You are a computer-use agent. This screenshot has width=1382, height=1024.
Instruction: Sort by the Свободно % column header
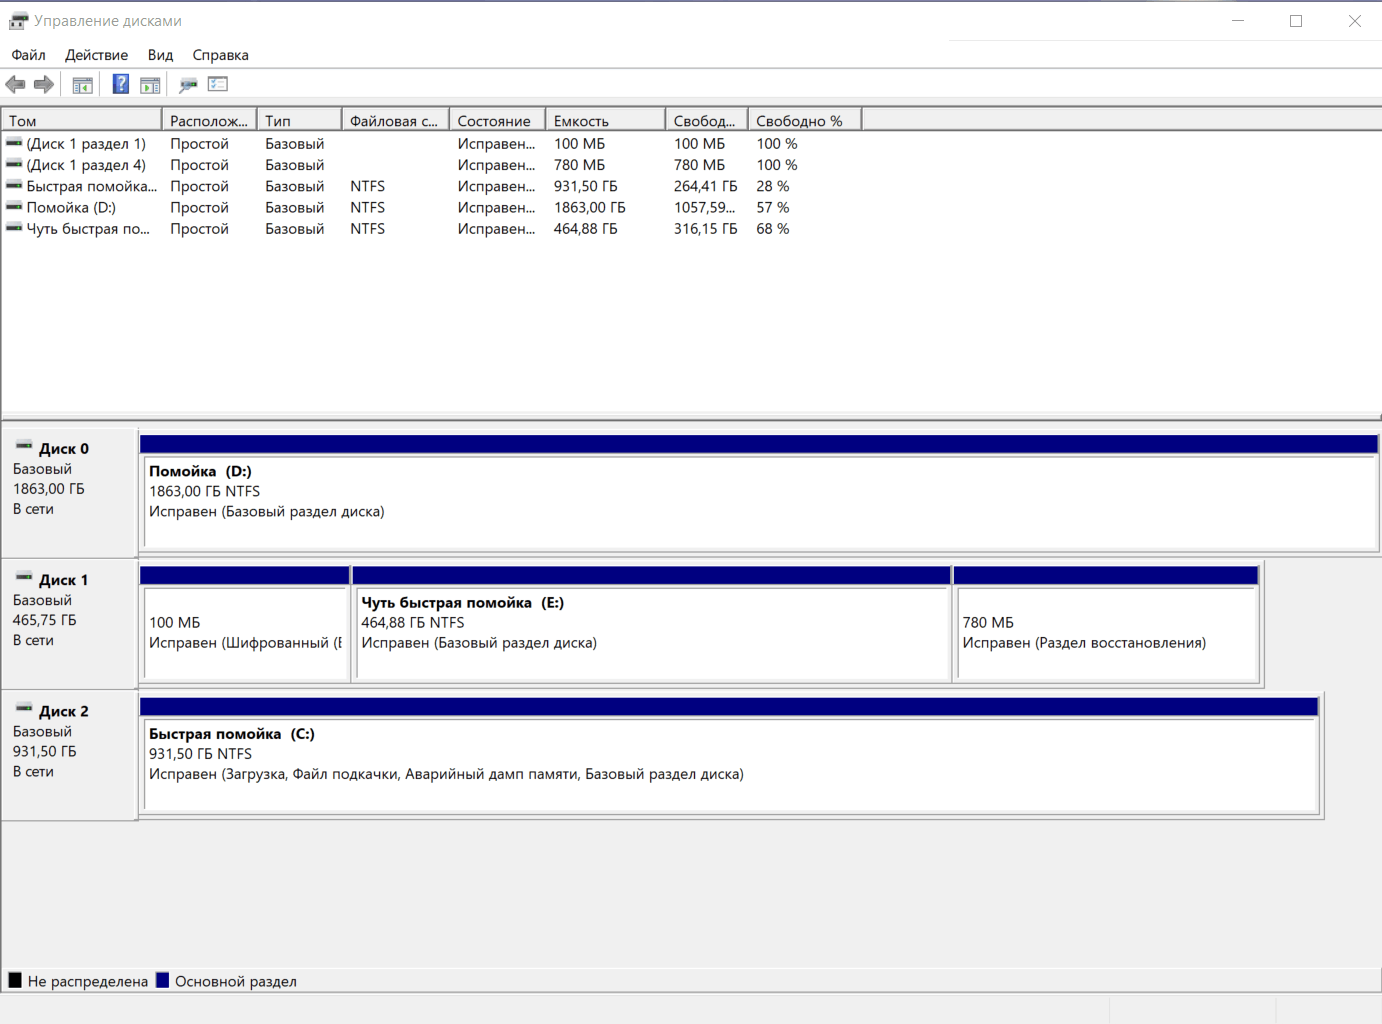(x=804, y=121)
